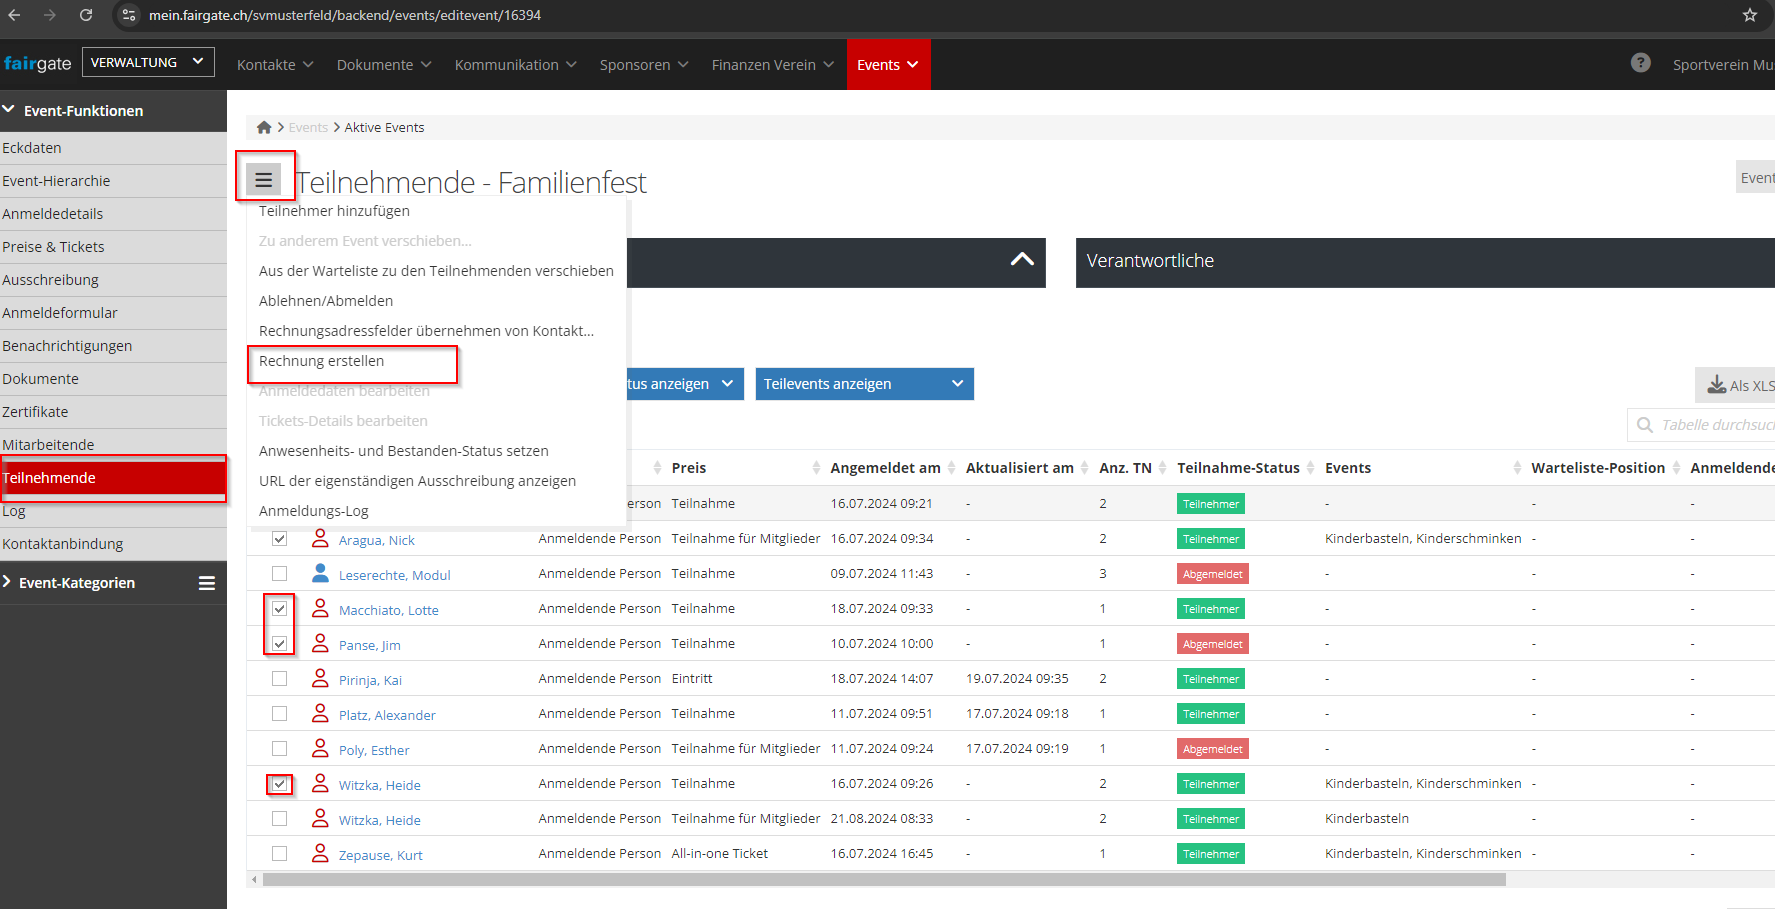Click the help question mark icon

tap(1640, 63)
